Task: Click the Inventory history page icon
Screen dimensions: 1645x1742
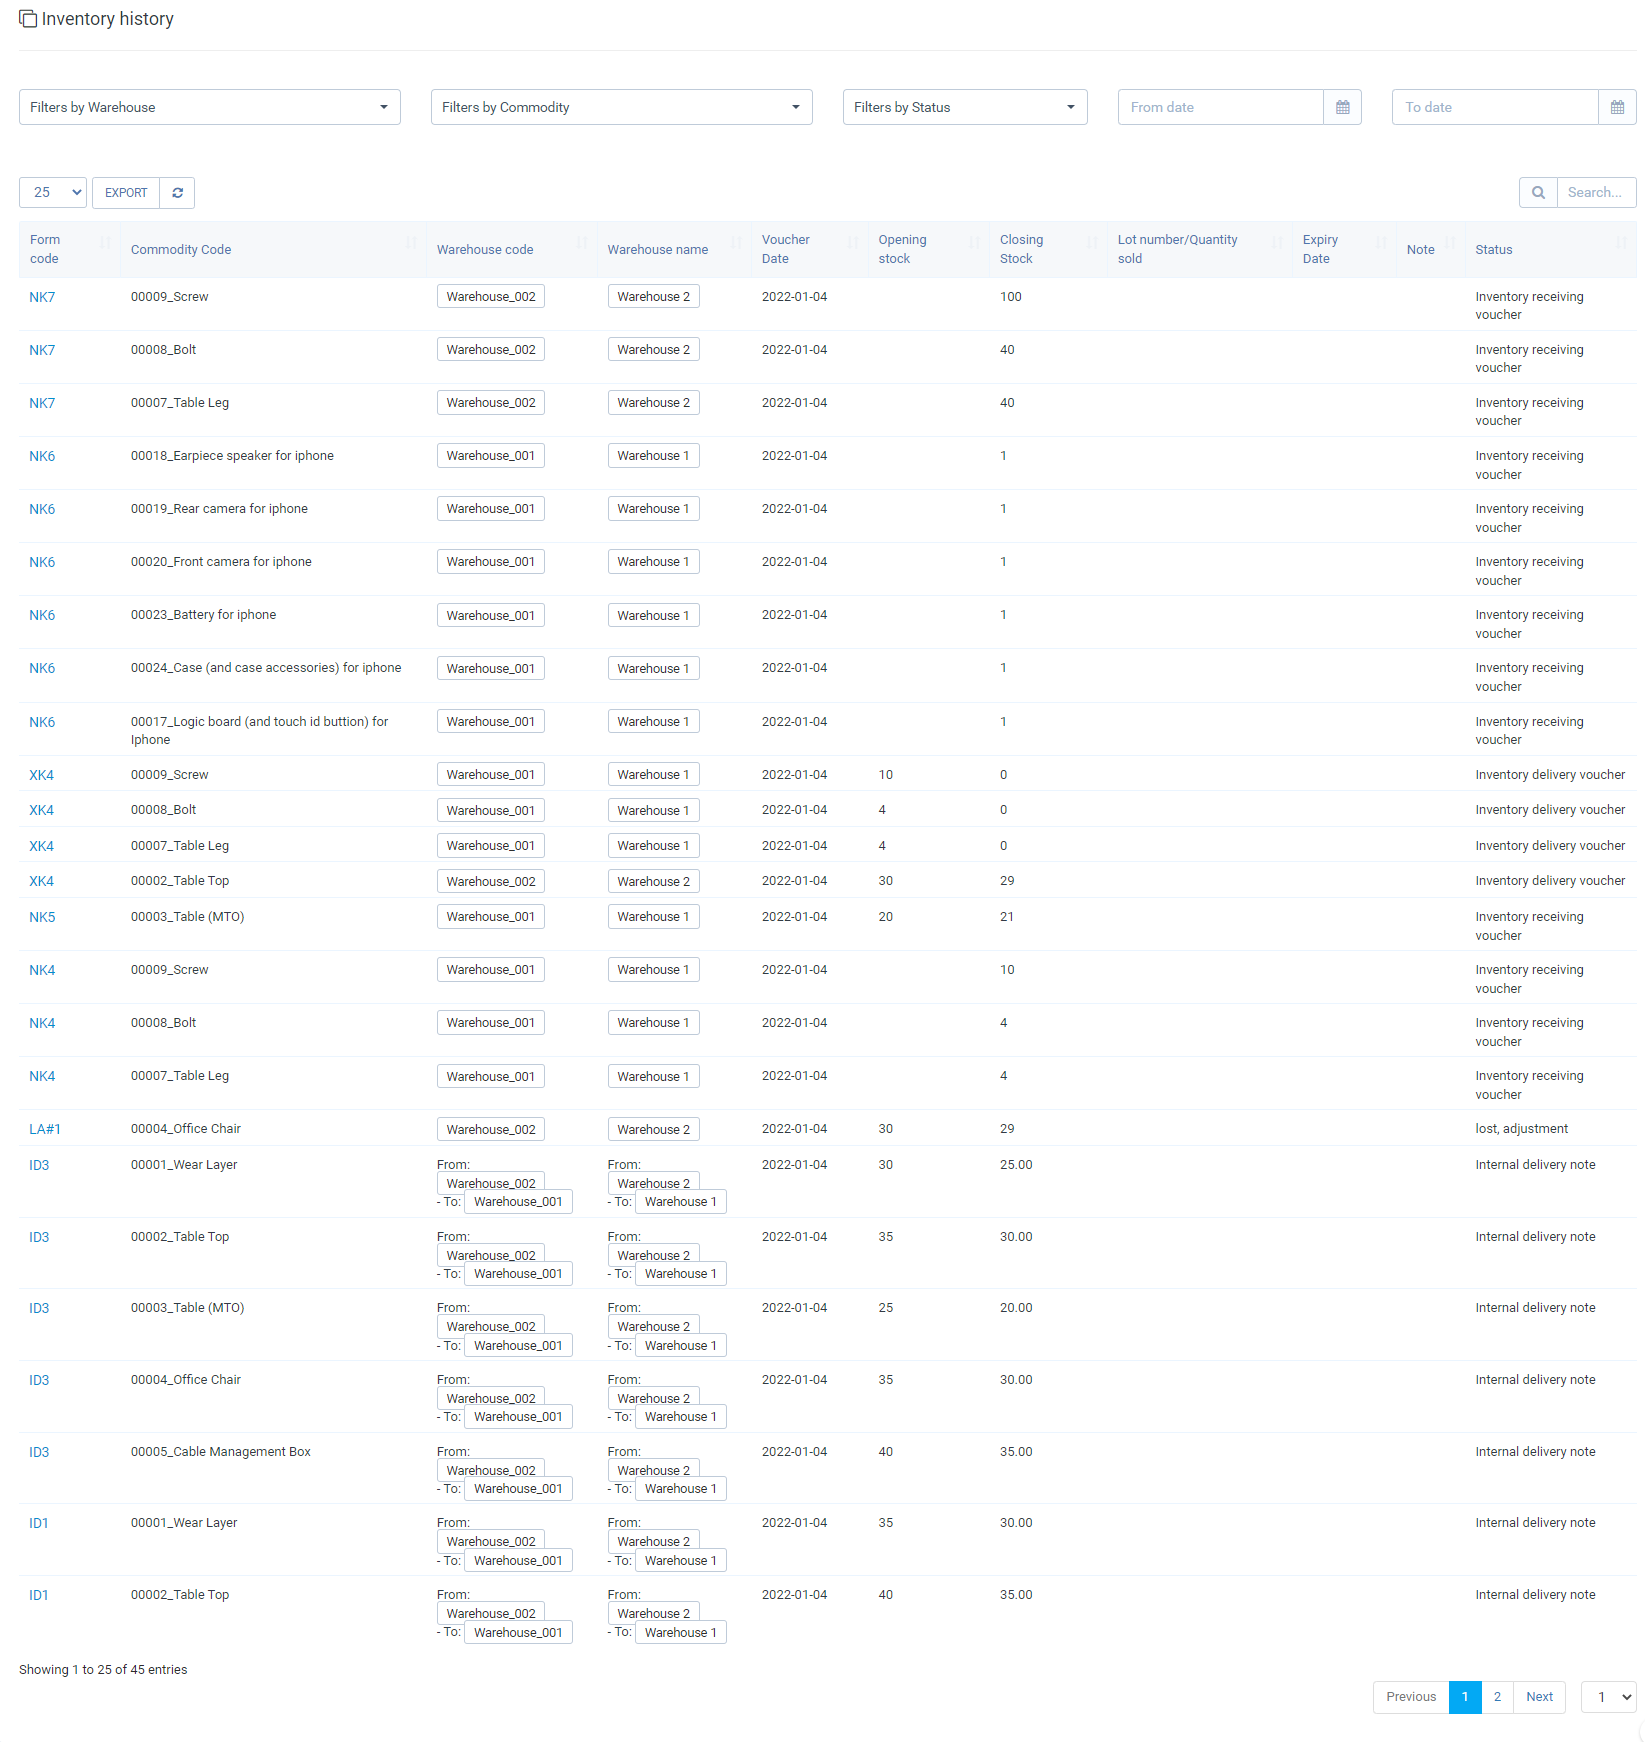Action: 28,19
